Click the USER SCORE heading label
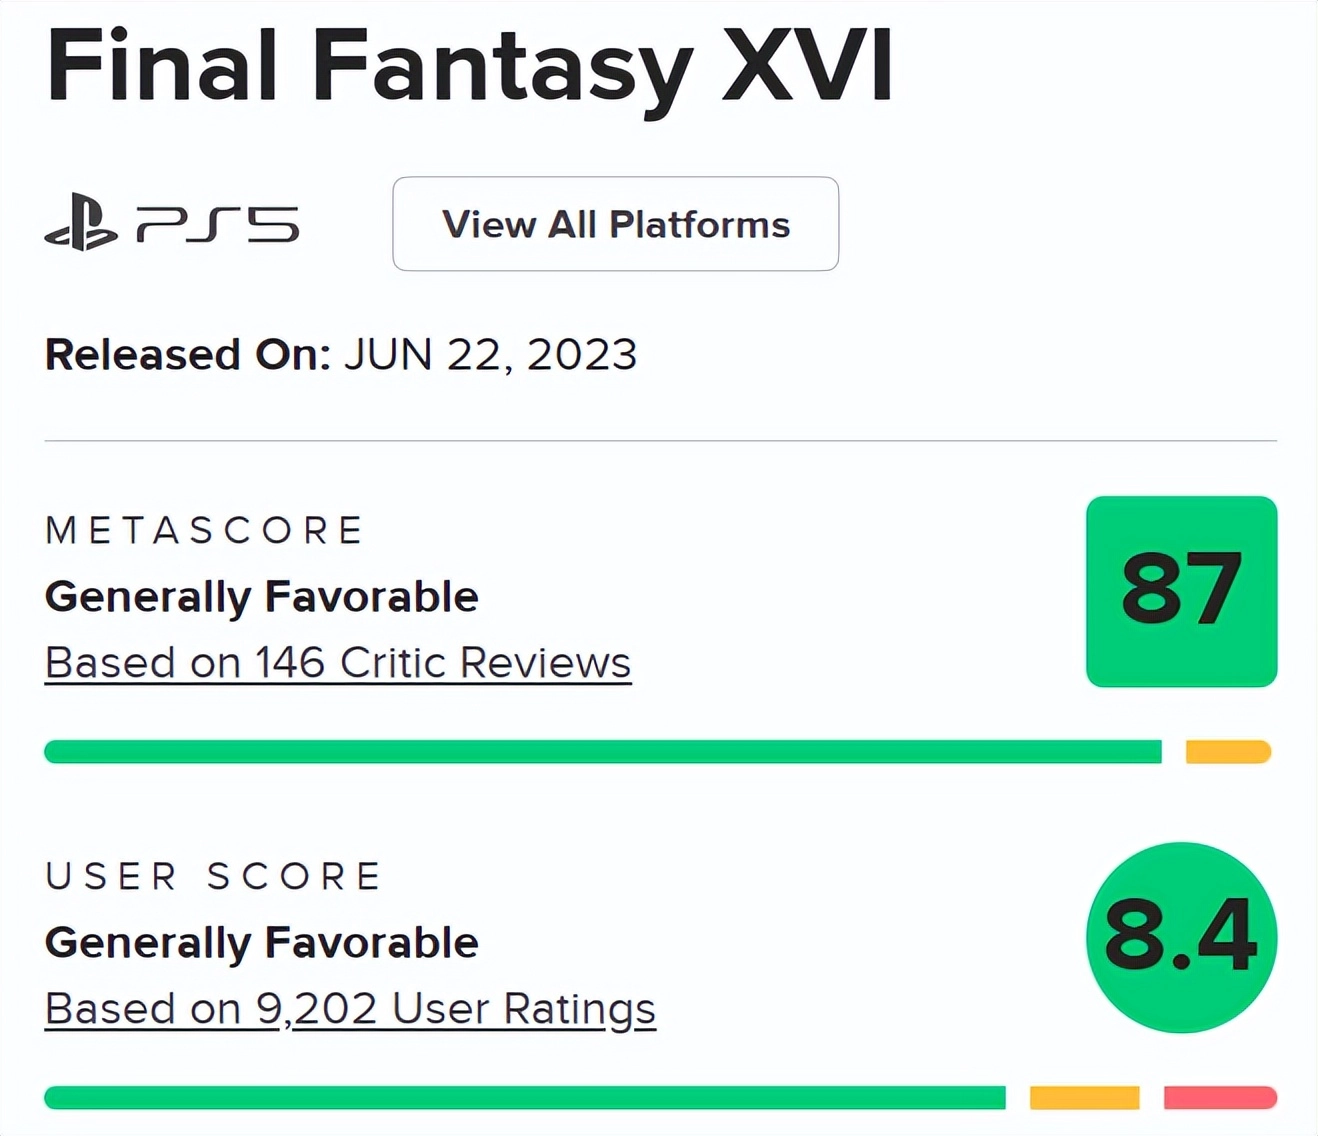This screenshot has width=1318, height=1136. pos(213,877)
